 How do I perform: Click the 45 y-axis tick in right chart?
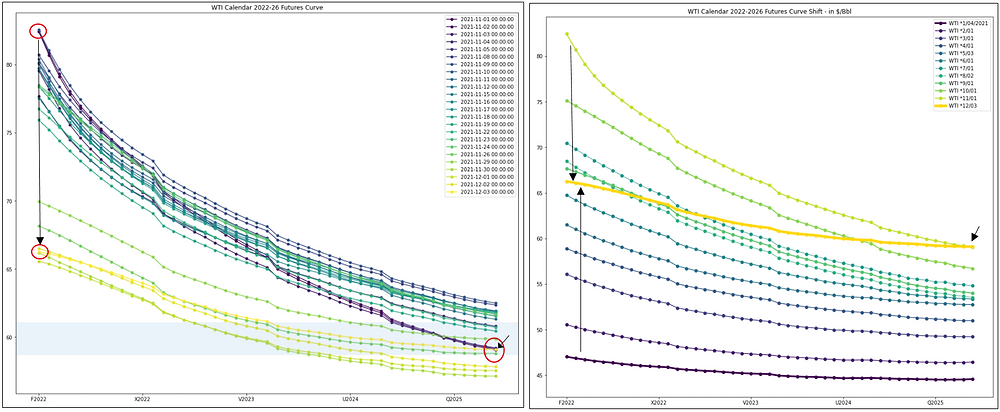(x=540, y=376)
